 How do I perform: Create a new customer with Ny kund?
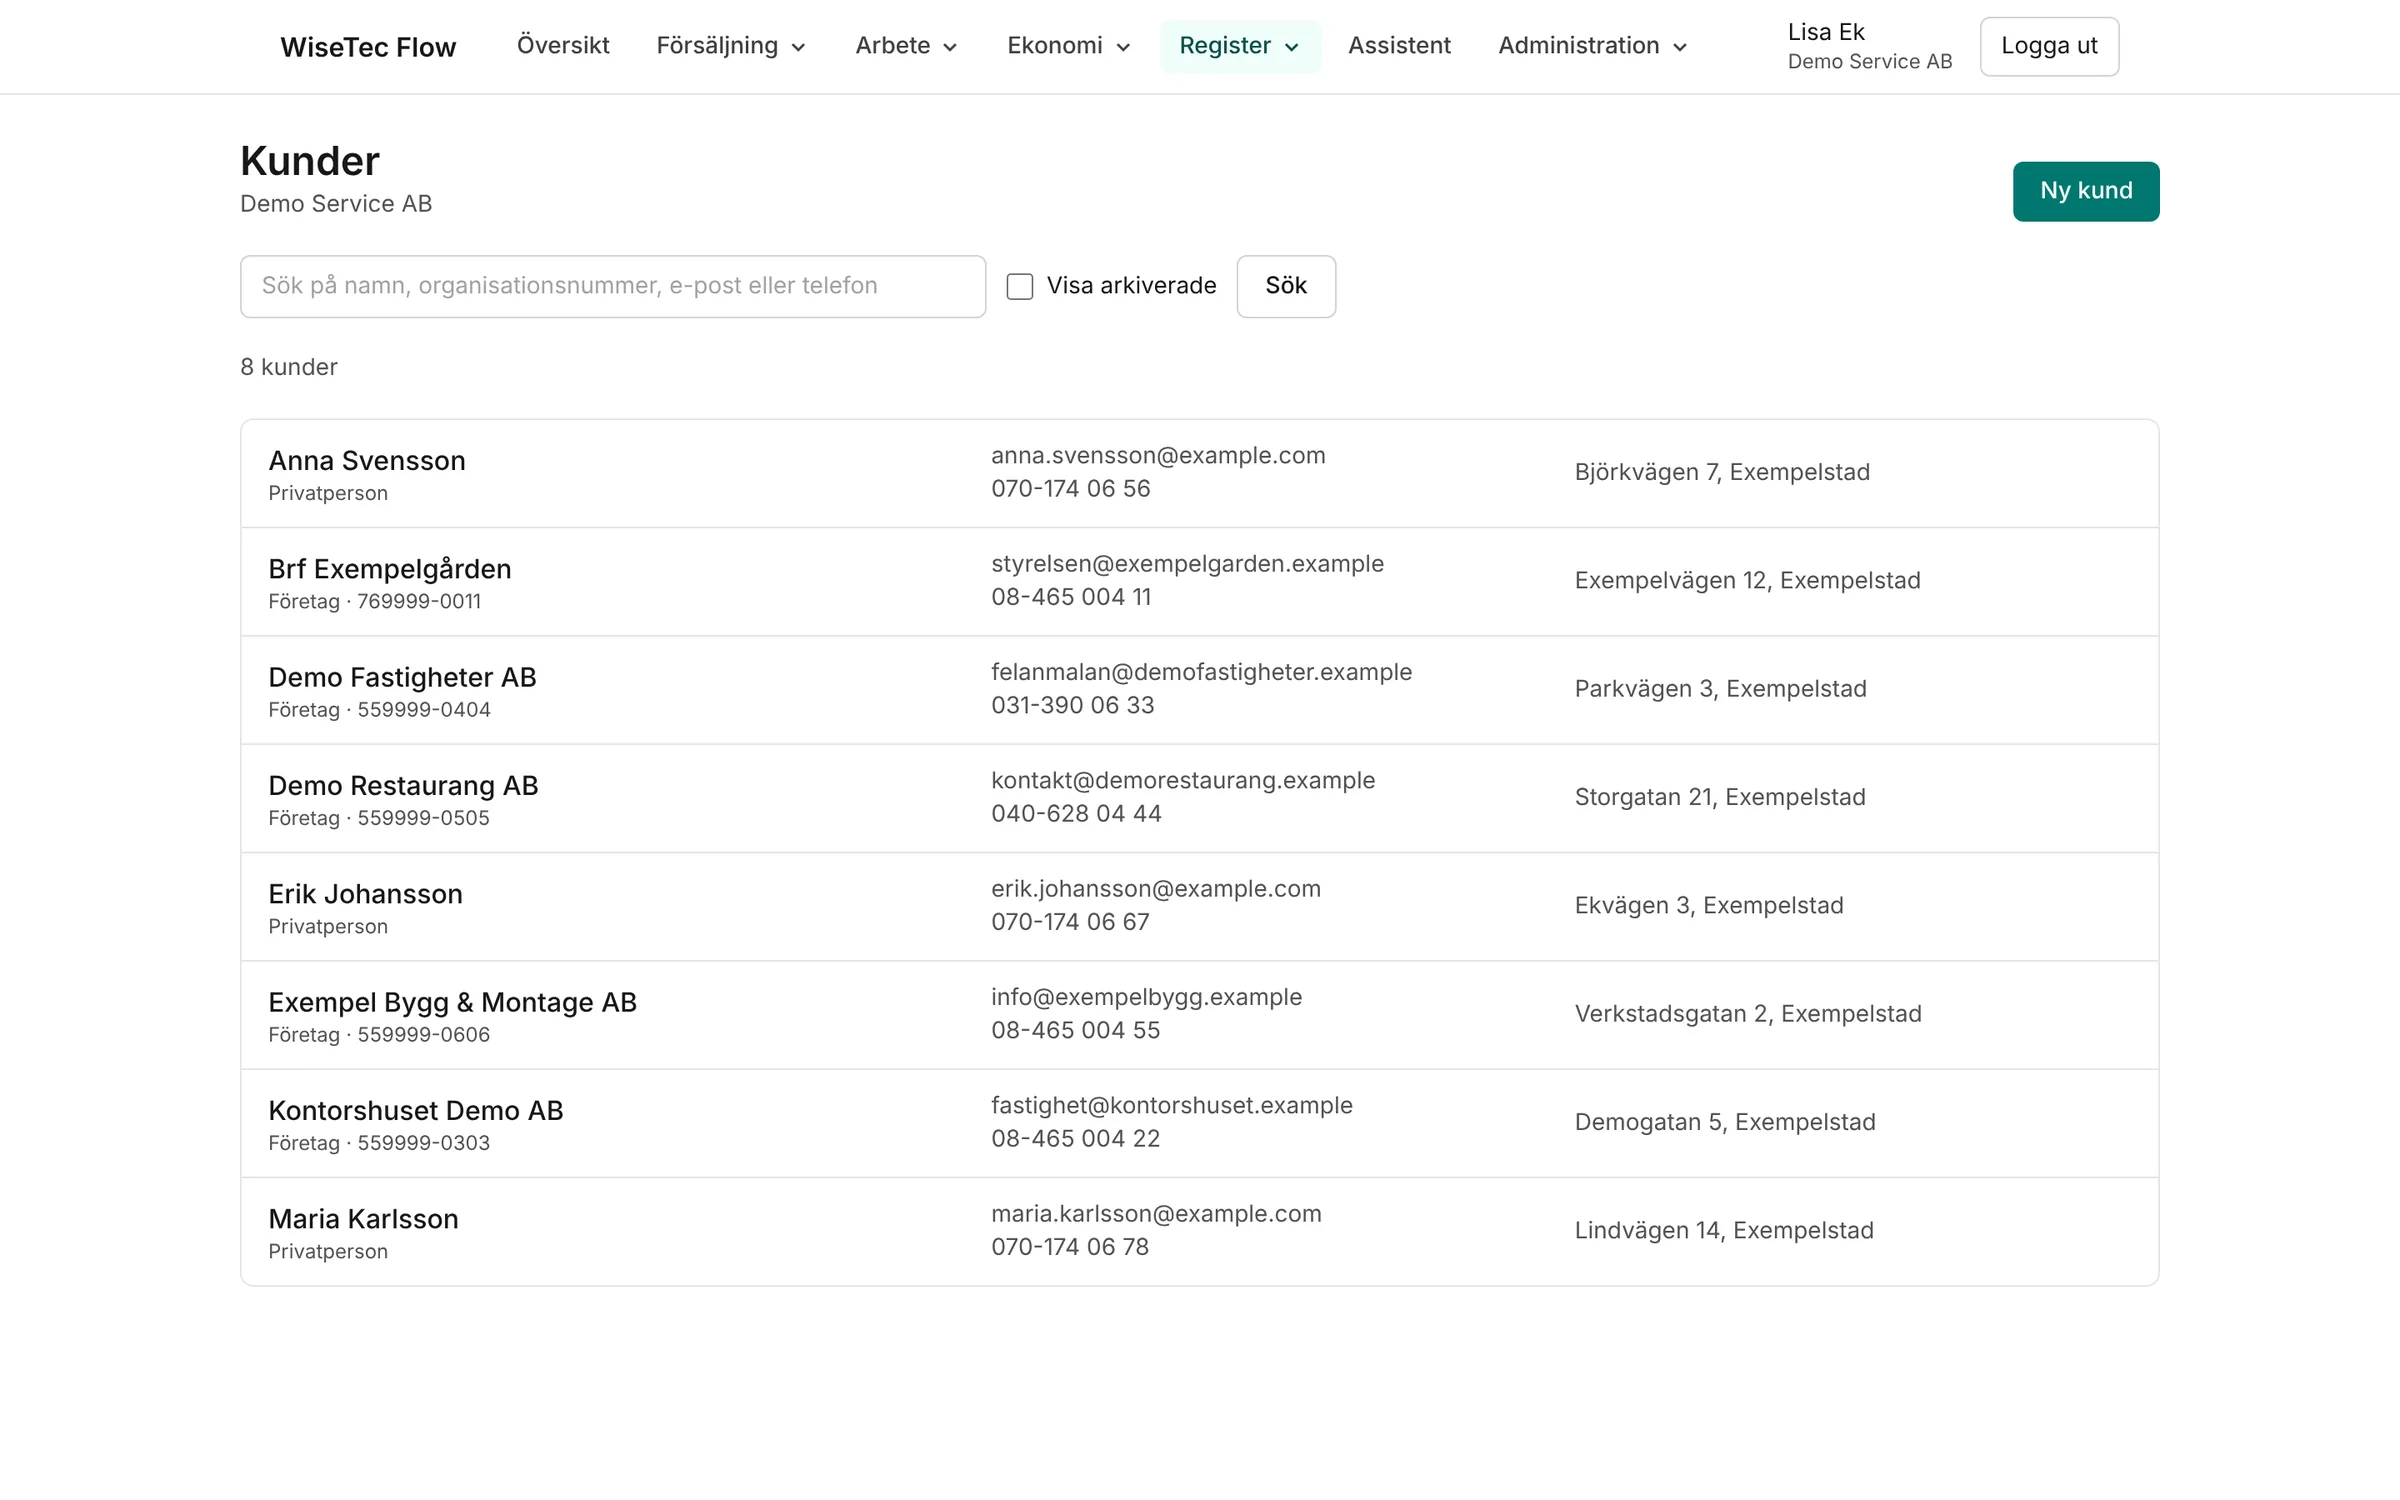[x=2086, y=191]
